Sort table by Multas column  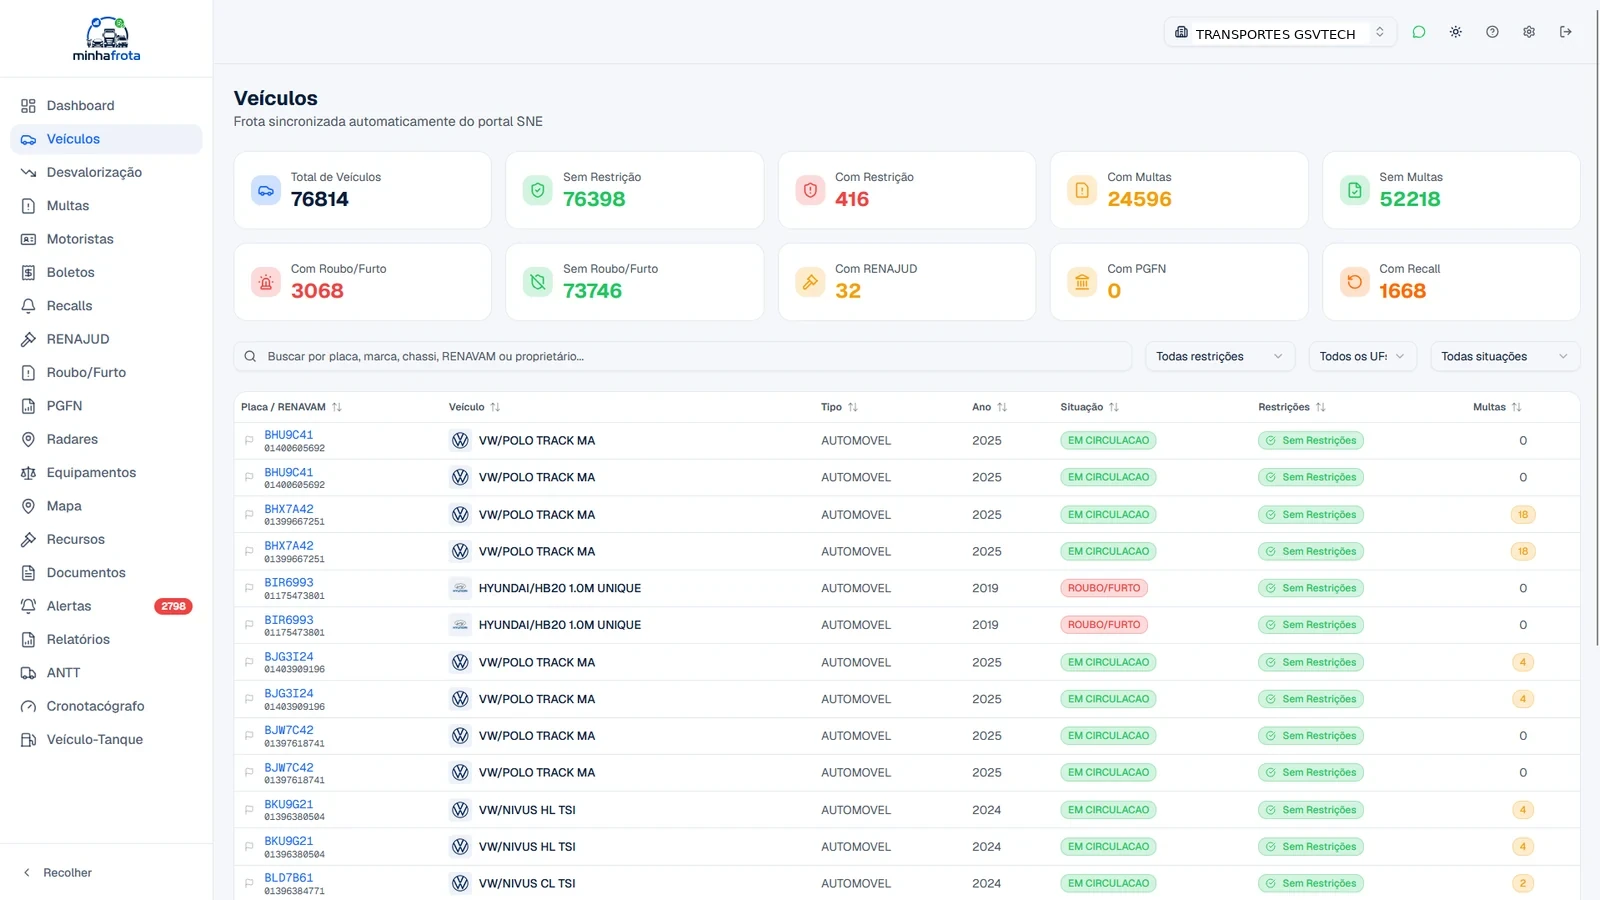[x=1497, y=407]
